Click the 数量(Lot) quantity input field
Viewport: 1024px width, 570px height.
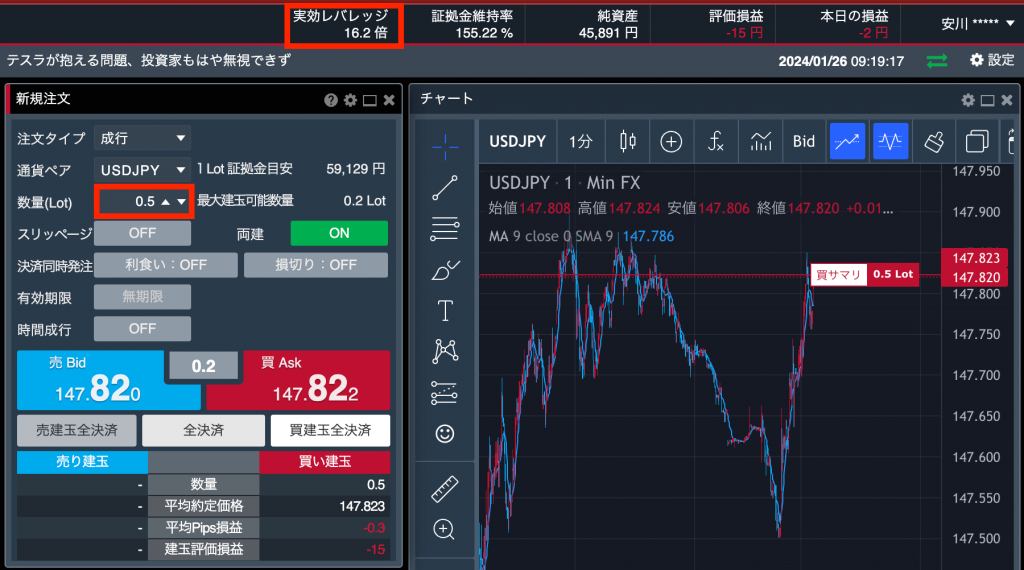click(140, 201)
